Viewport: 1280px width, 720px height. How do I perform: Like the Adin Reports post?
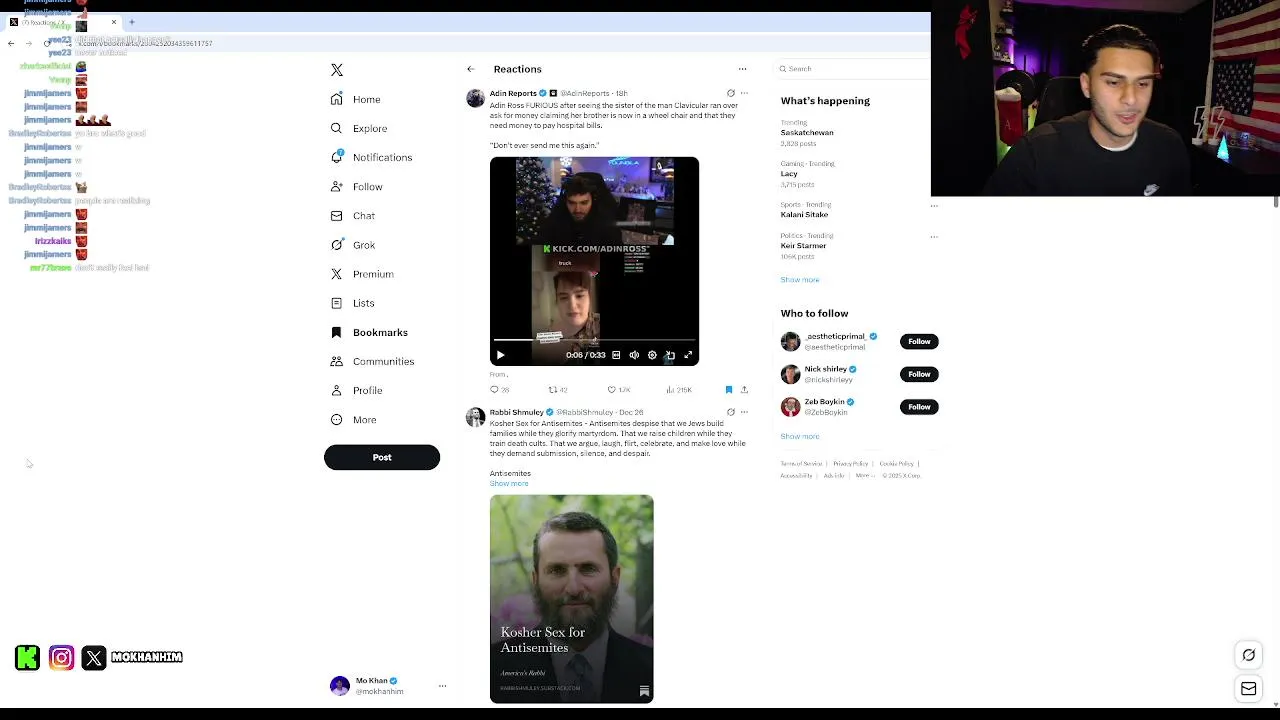tap(619, 390)
